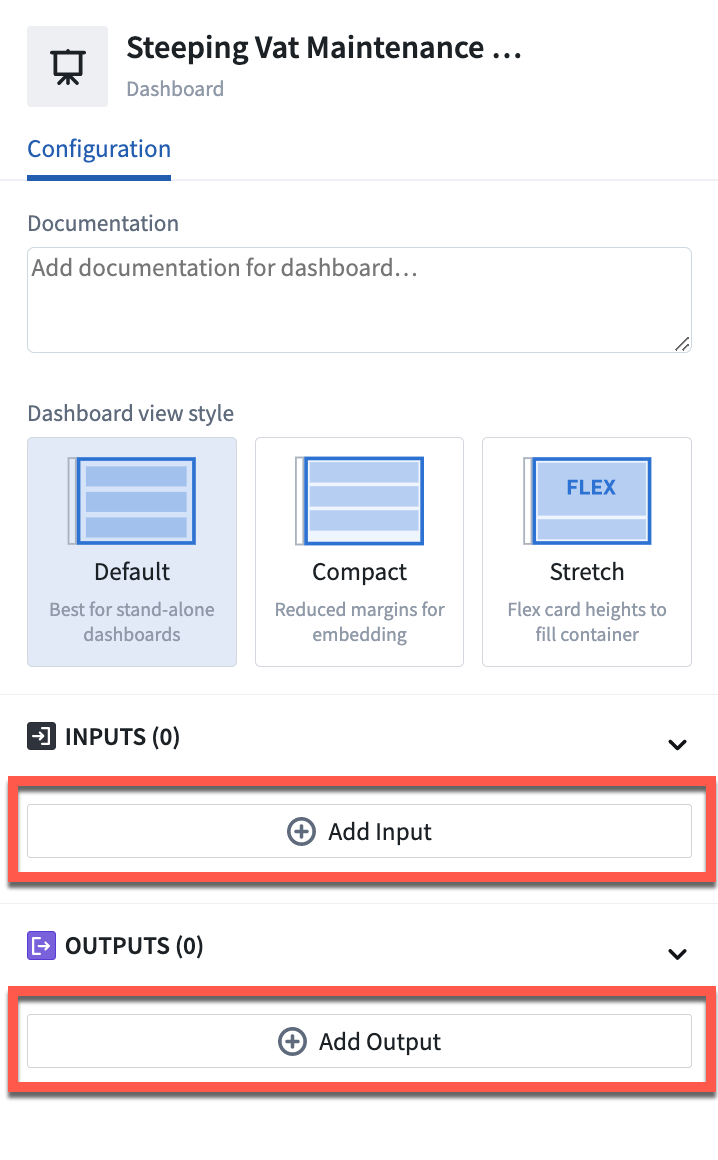Click the documentation resize handle
Screen dimensions: 718x1160
pyautogui.click(x=683, y=344)
